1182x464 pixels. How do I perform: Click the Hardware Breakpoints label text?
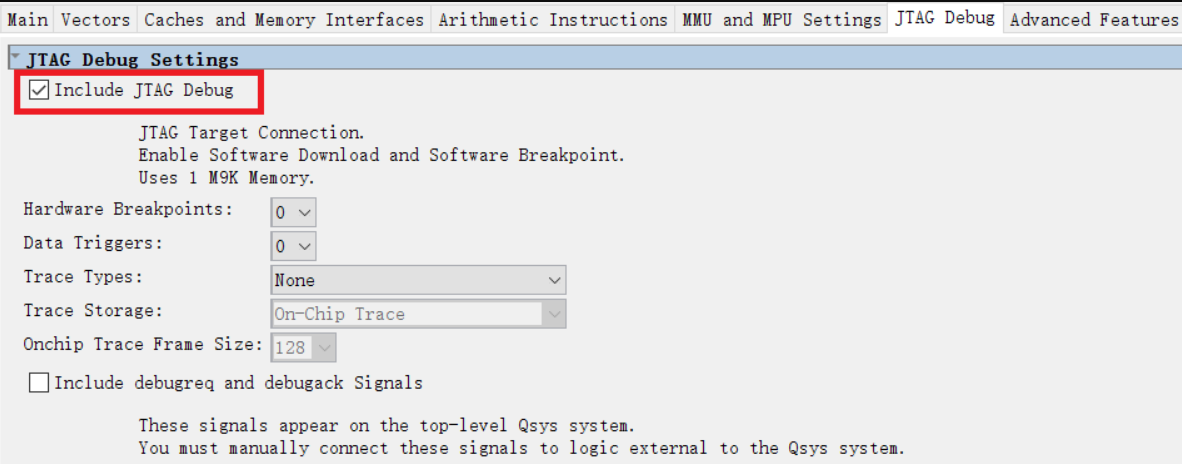(128, 210)
